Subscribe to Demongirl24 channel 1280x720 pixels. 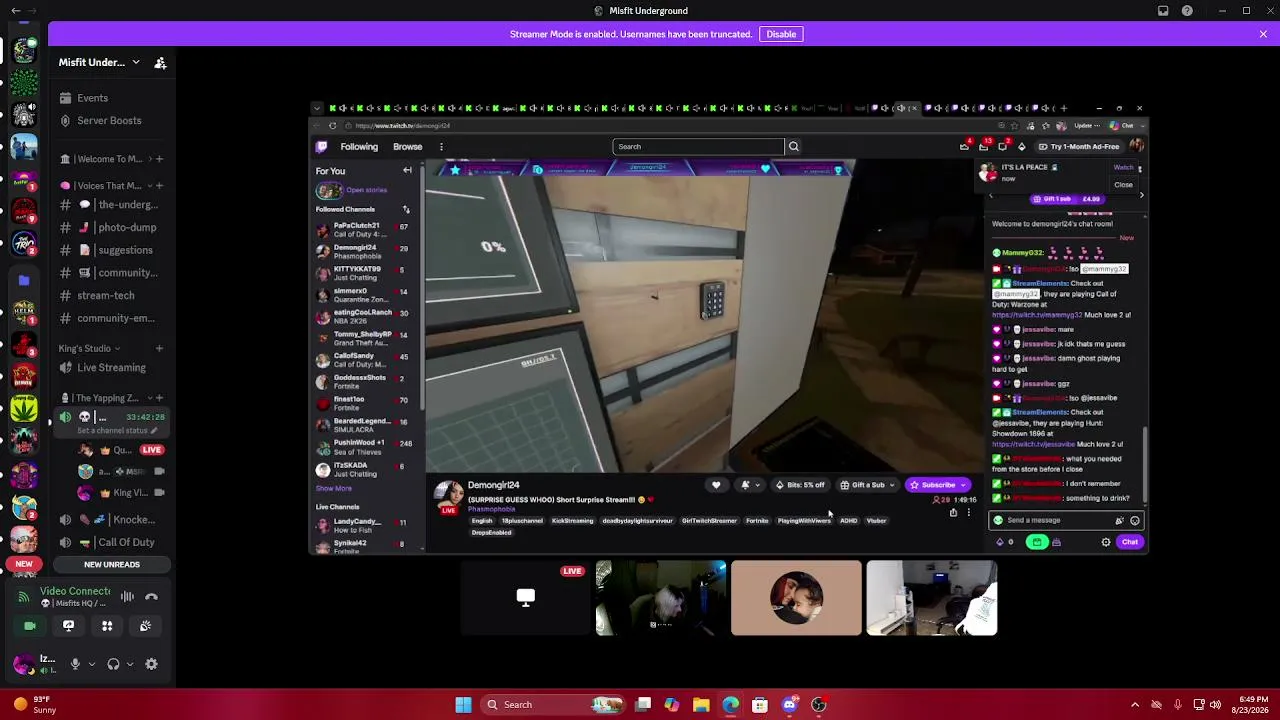coord(937,485)
